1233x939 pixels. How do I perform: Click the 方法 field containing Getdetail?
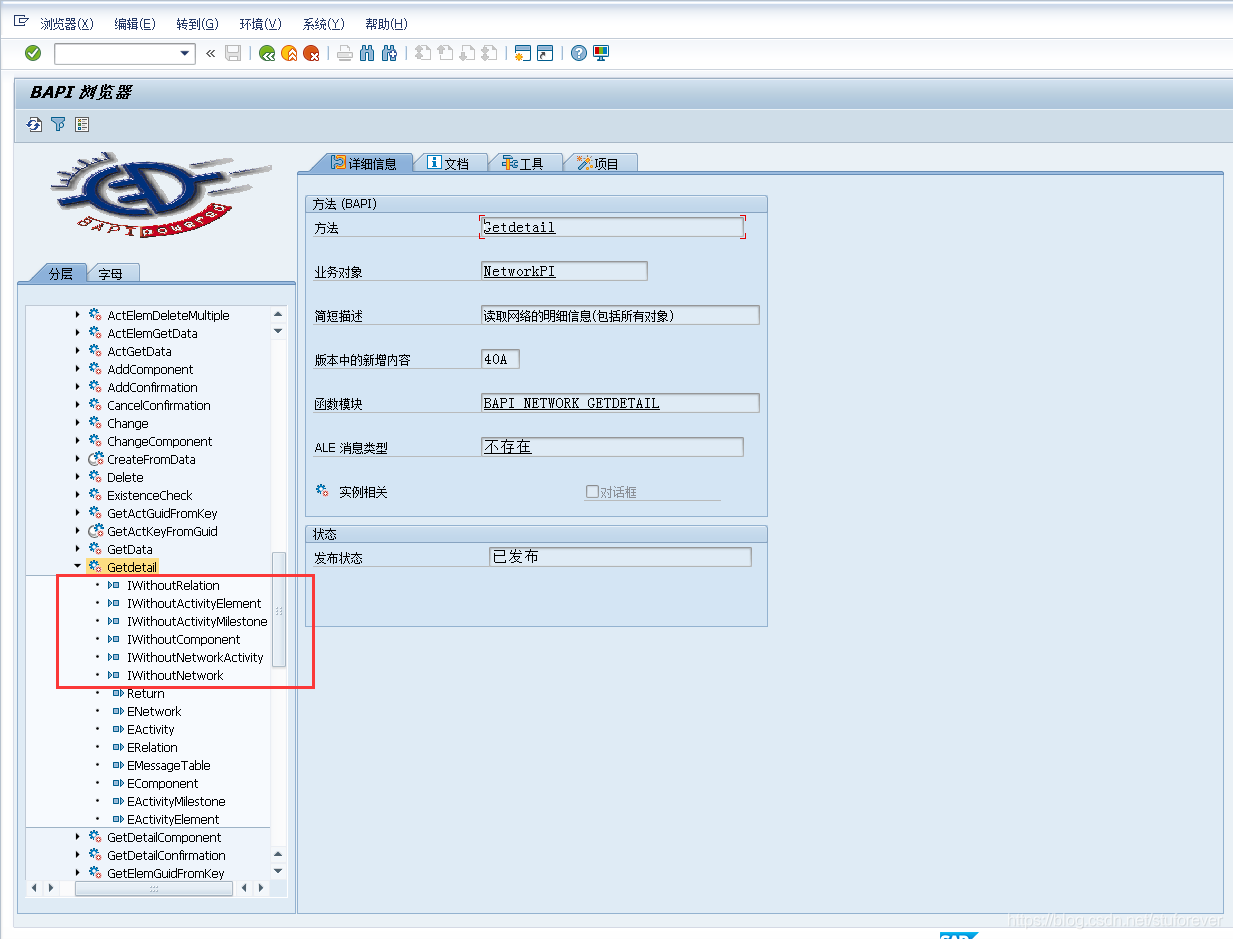point(611,227)
